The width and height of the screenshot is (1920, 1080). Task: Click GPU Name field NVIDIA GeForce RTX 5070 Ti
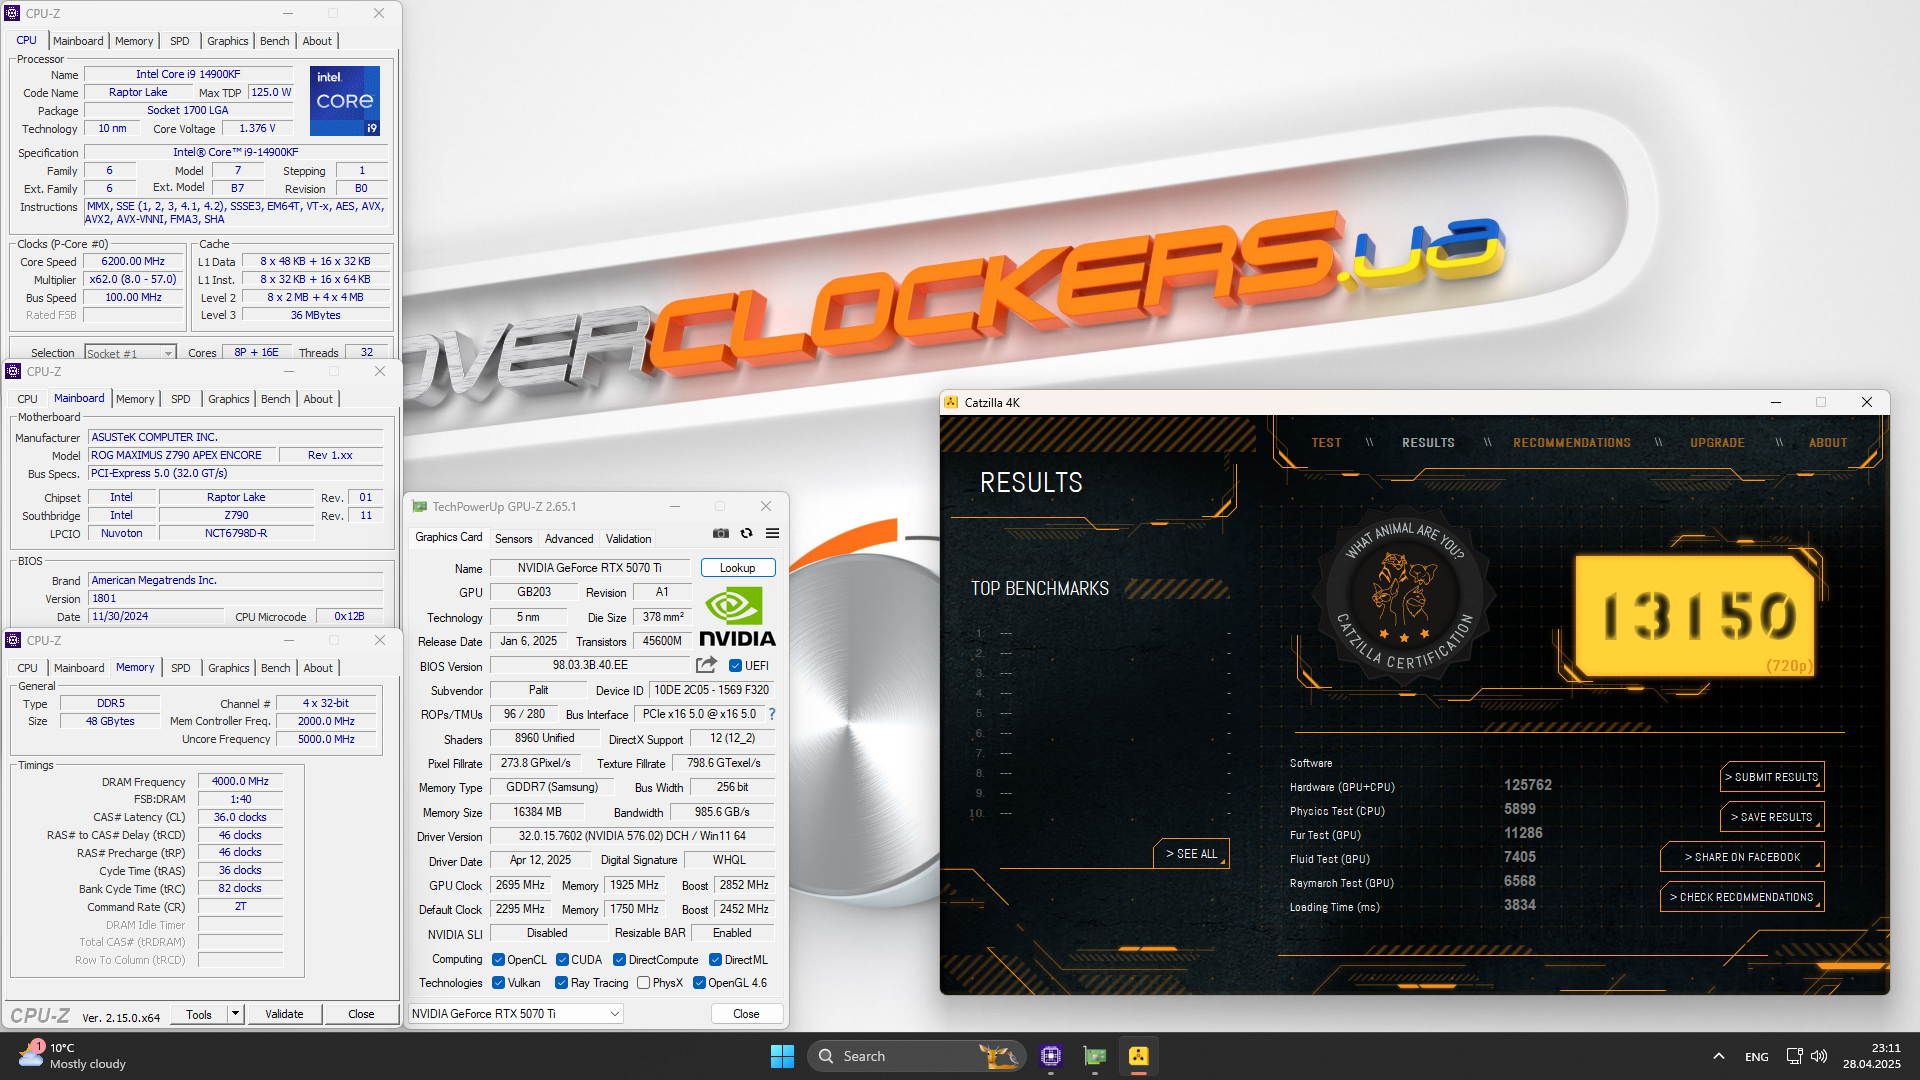pos(590,568)
